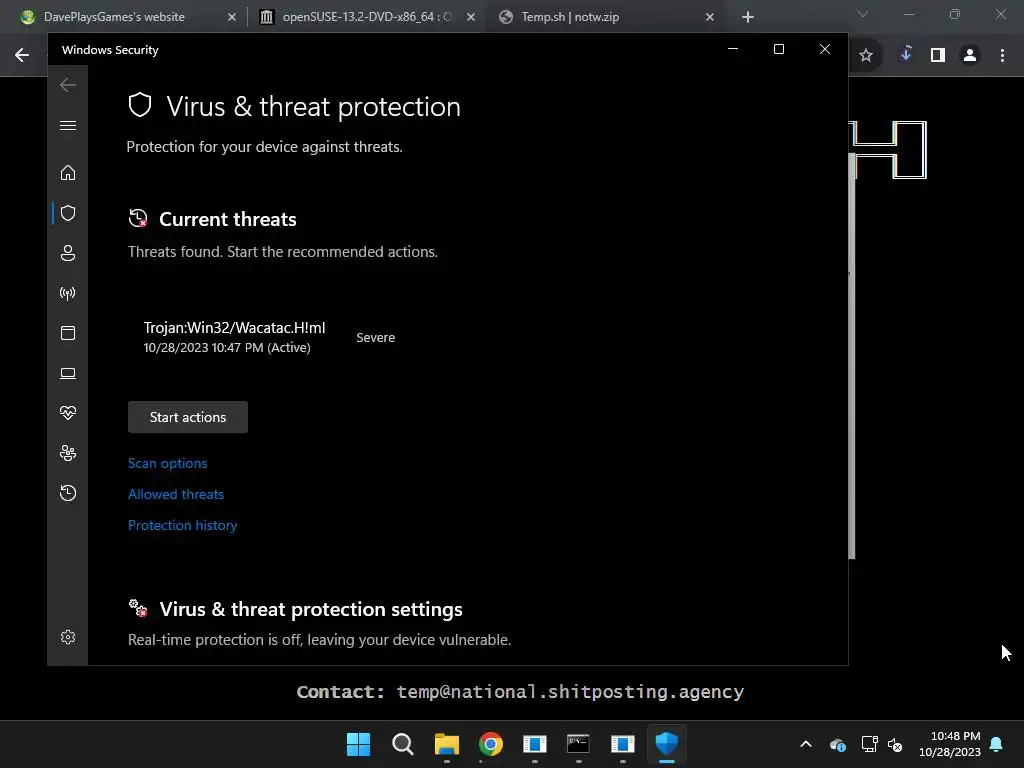Open taskbar Search

pyautogui.click(x=403, y=744)
